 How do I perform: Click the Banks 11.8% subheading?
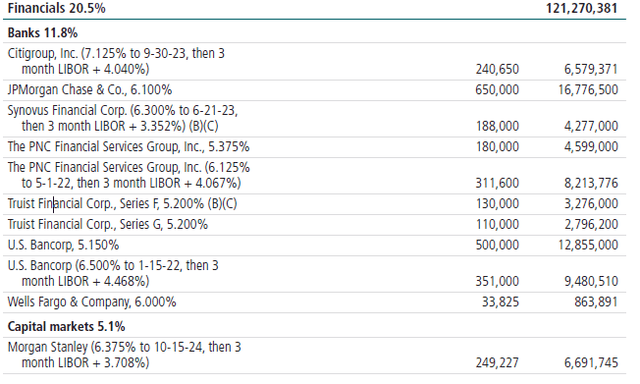42,33
